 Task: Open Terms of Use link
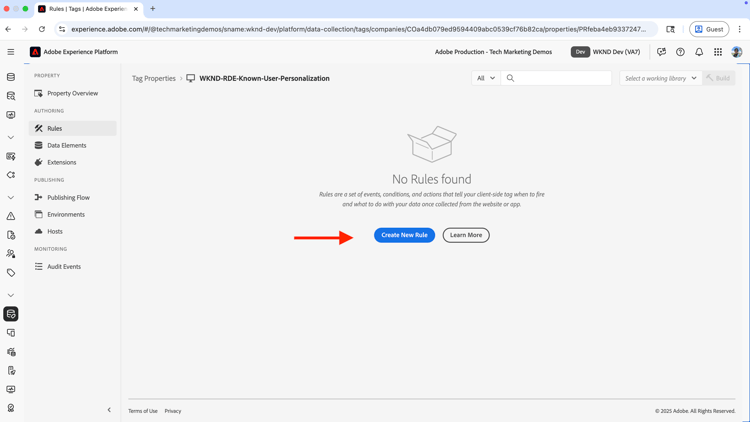143,411
